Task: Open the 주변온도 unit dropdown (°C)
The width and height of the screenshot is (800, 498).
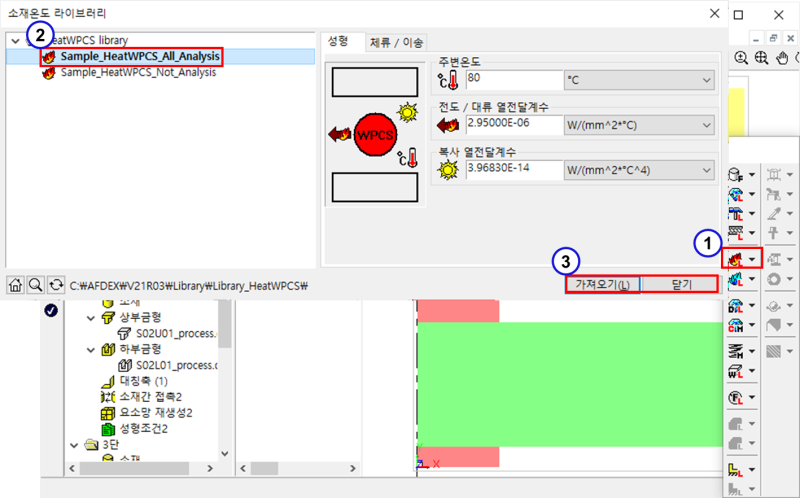Action: click(706, 79)
